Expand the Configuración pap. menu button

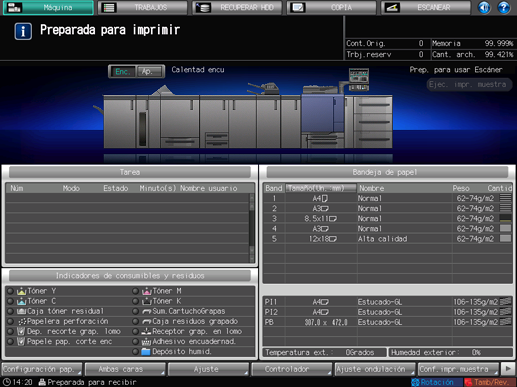point(42,369)
